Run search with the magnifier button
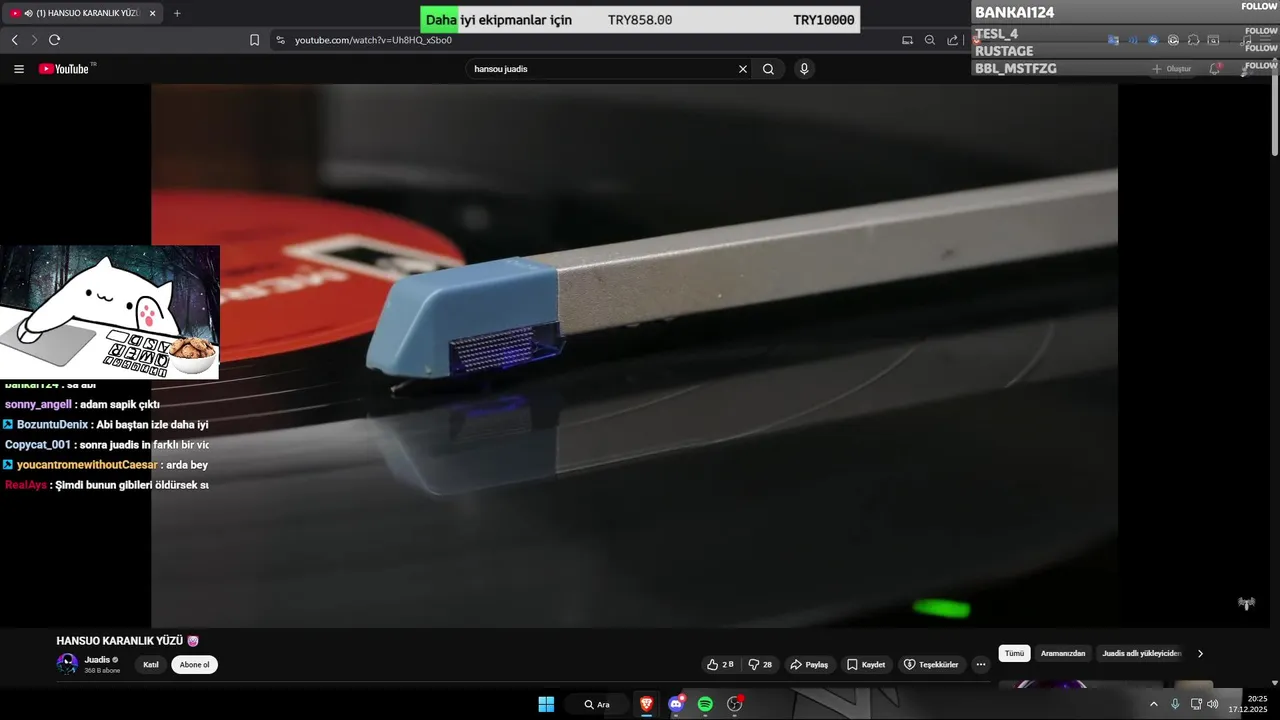The width and height of the screenshot is (1280, 720). [x=768, y=69]
